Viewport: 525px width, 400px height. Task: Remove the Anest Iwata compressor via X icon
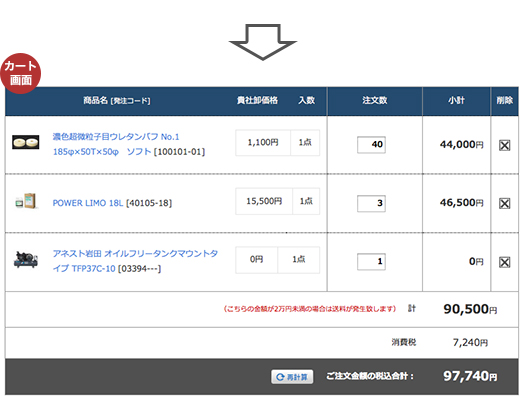pos(504,262)
